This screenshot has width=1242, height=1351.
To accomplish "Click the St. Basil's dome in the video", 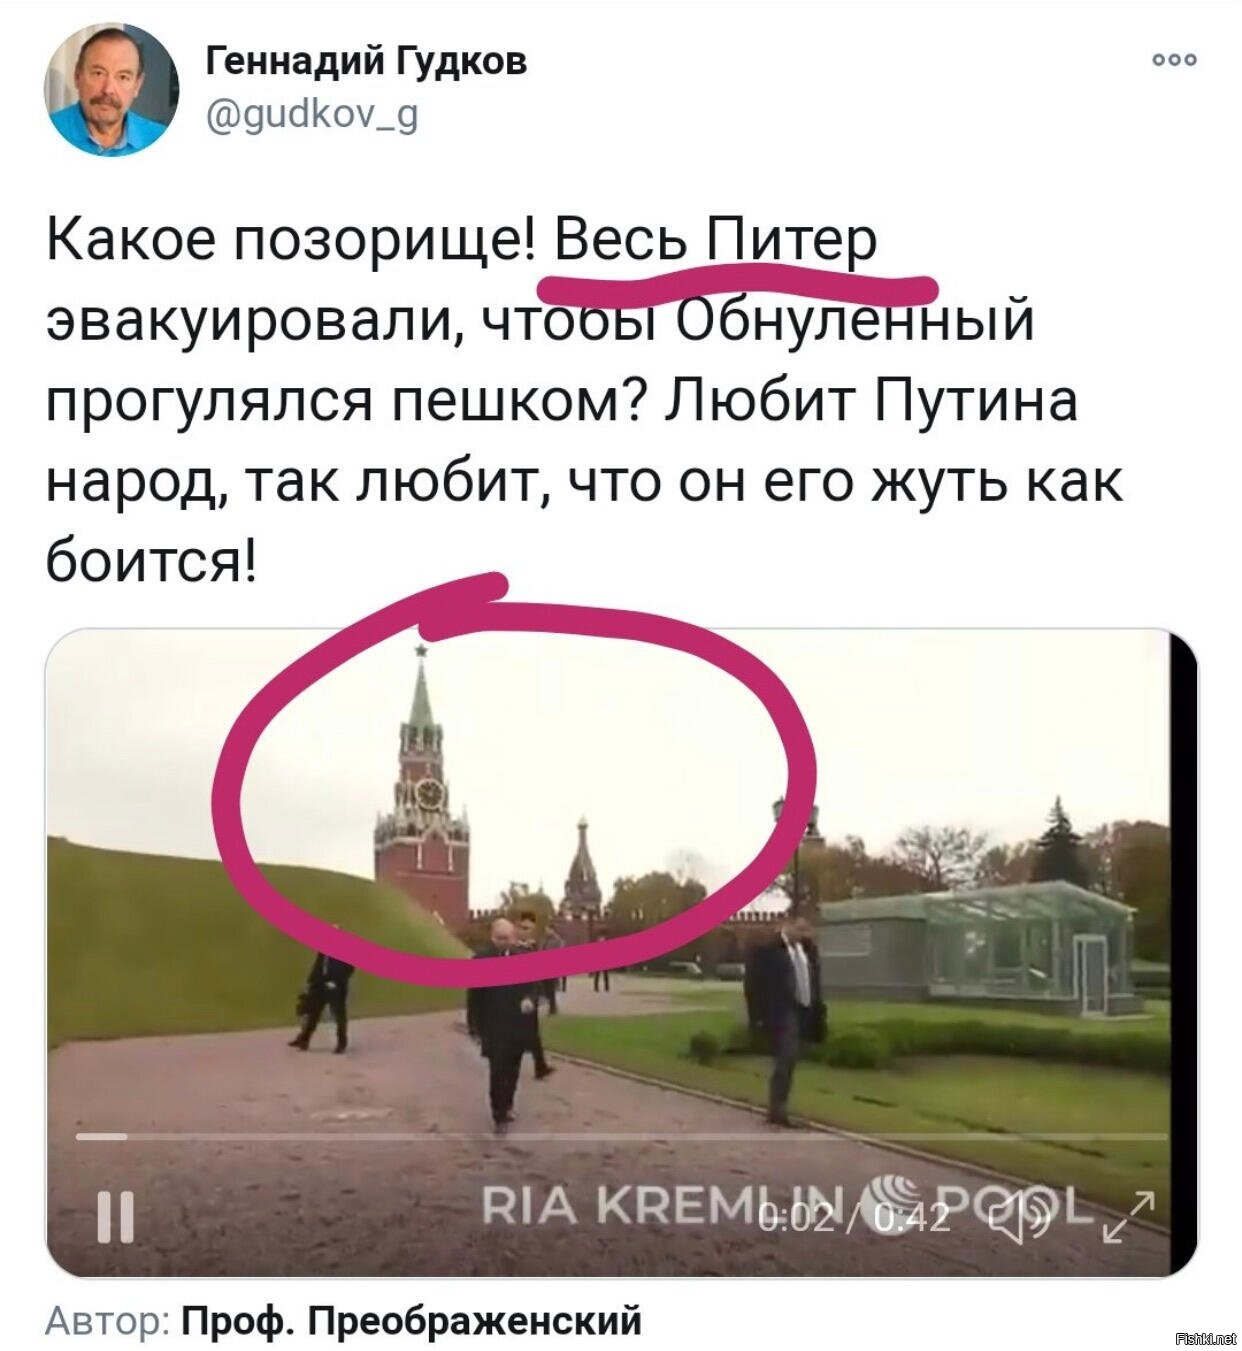I will (x=581, y=866).
